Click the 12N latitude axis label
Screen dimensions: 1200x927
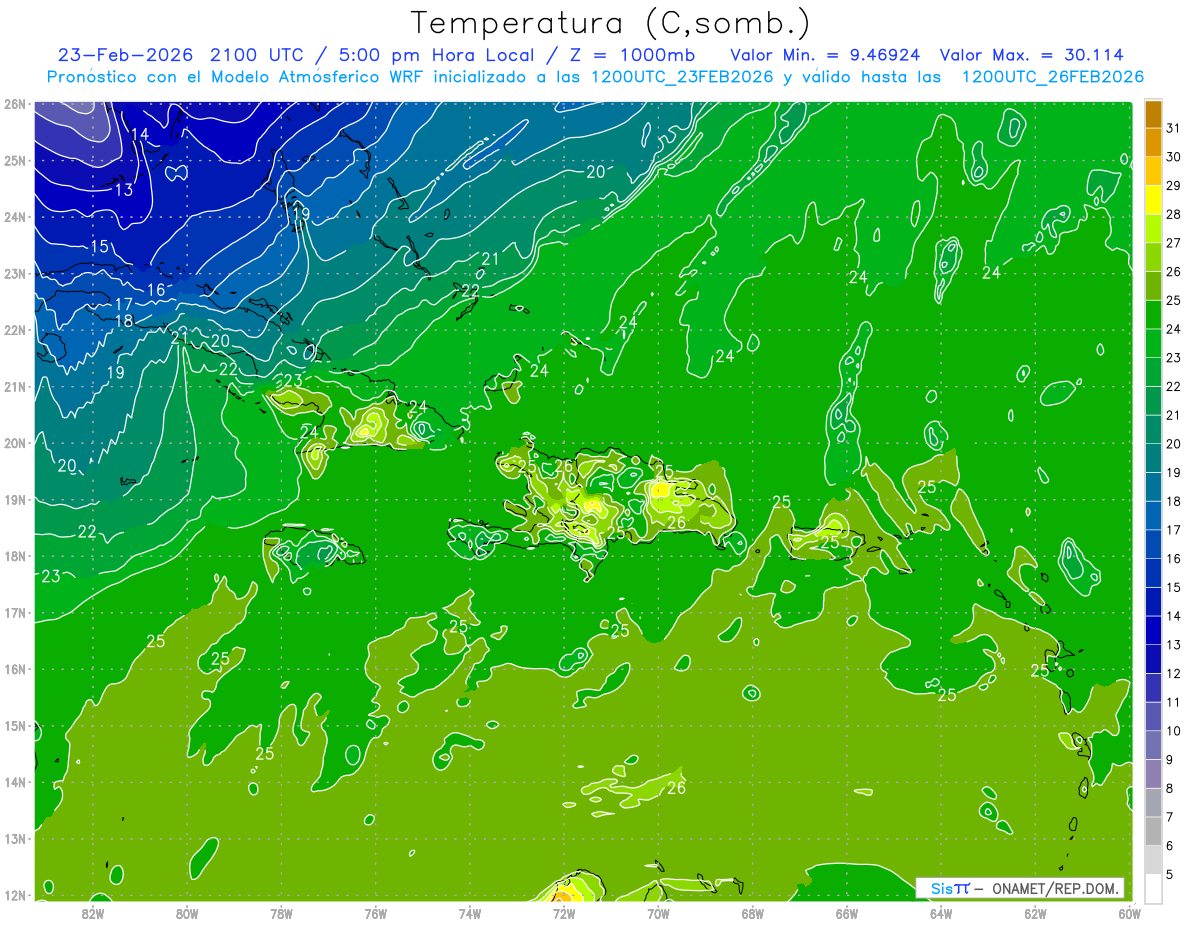coord(15,895)
